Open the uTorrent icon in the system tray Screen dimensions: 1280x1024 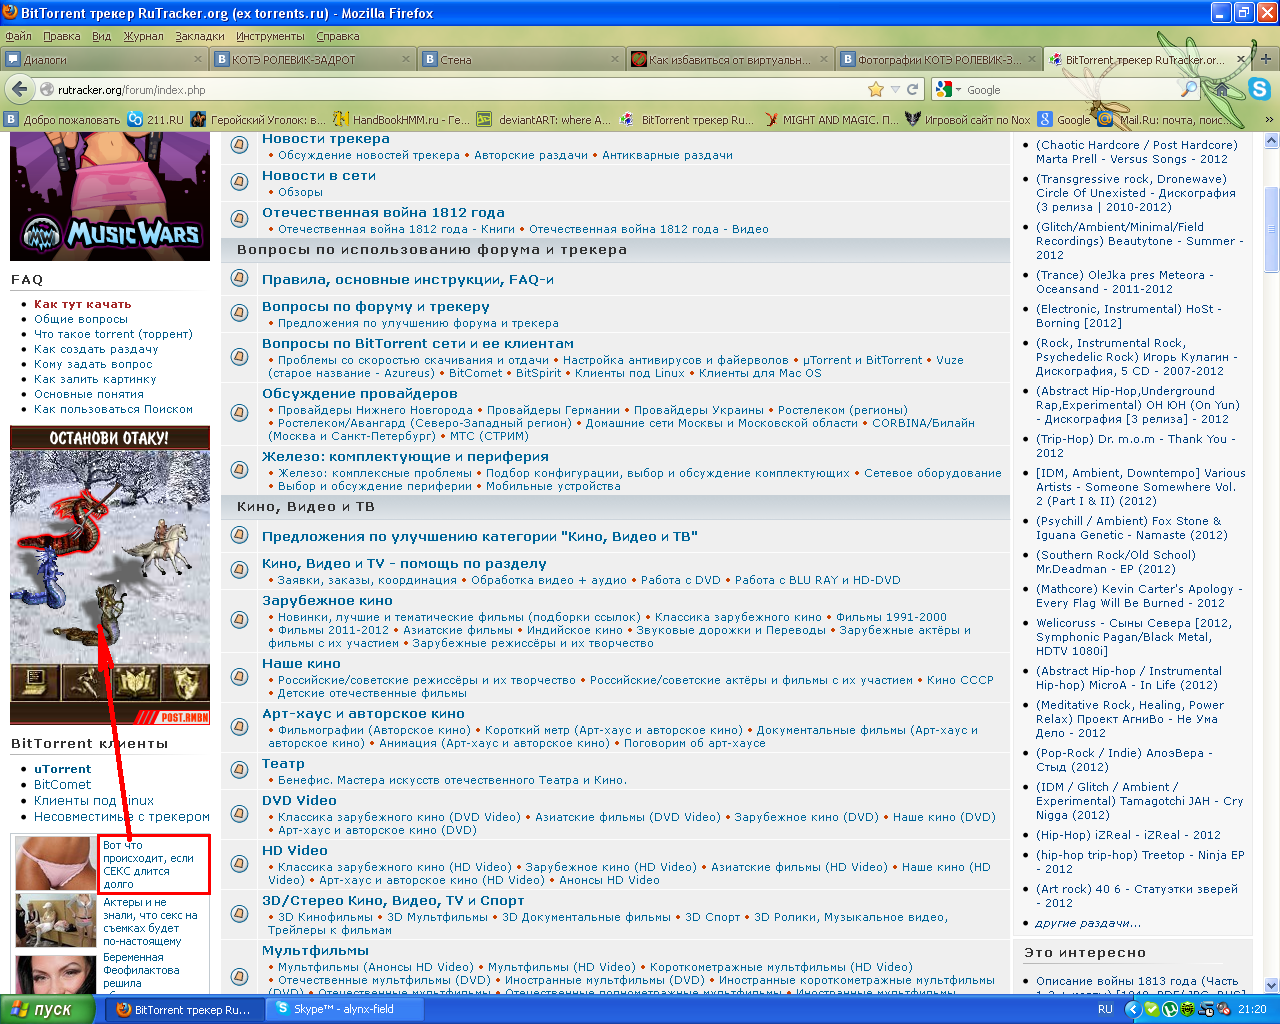point(1169,1009)
